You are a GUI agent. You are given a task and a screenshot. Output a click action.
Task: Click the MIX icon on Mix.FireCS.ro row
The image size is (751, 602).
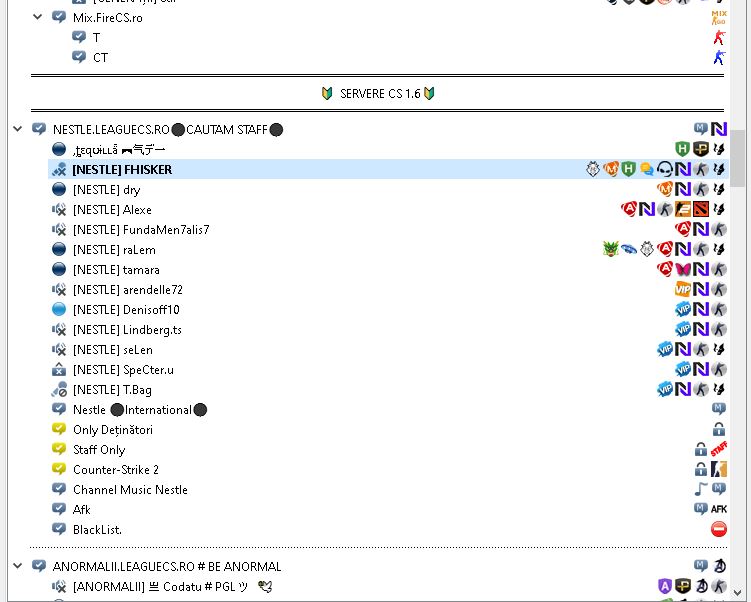(x=718, y=18)
